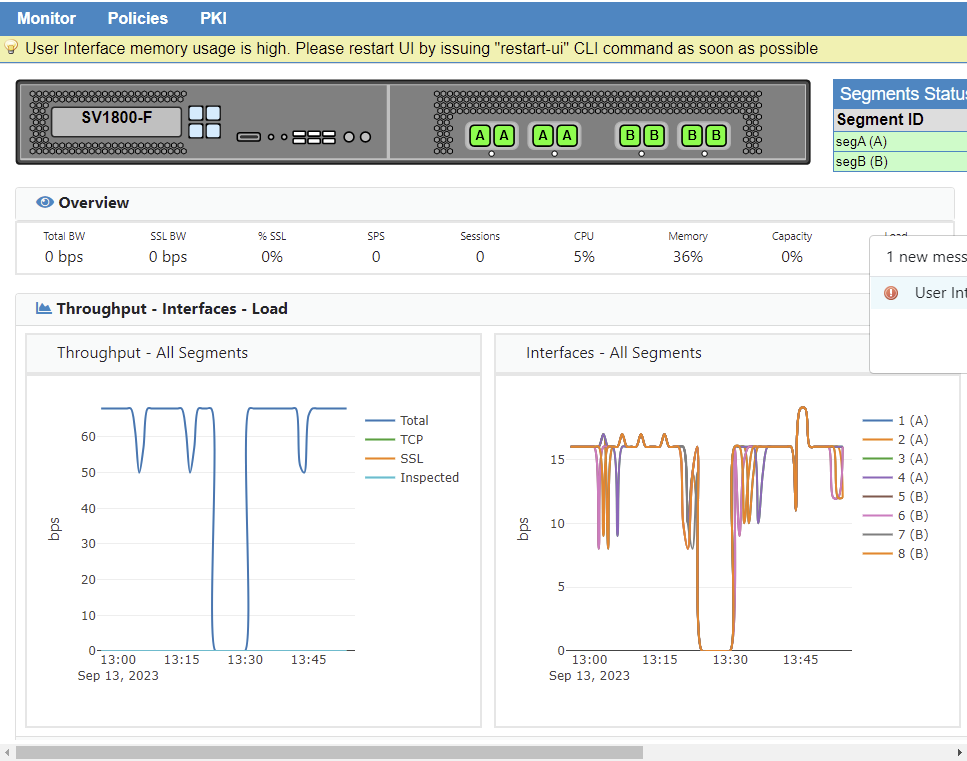The height and width of the screenshot is (761, 967).
Task: Click the lightbulb icon in the warning banner
Action: [x=11, y=48]
